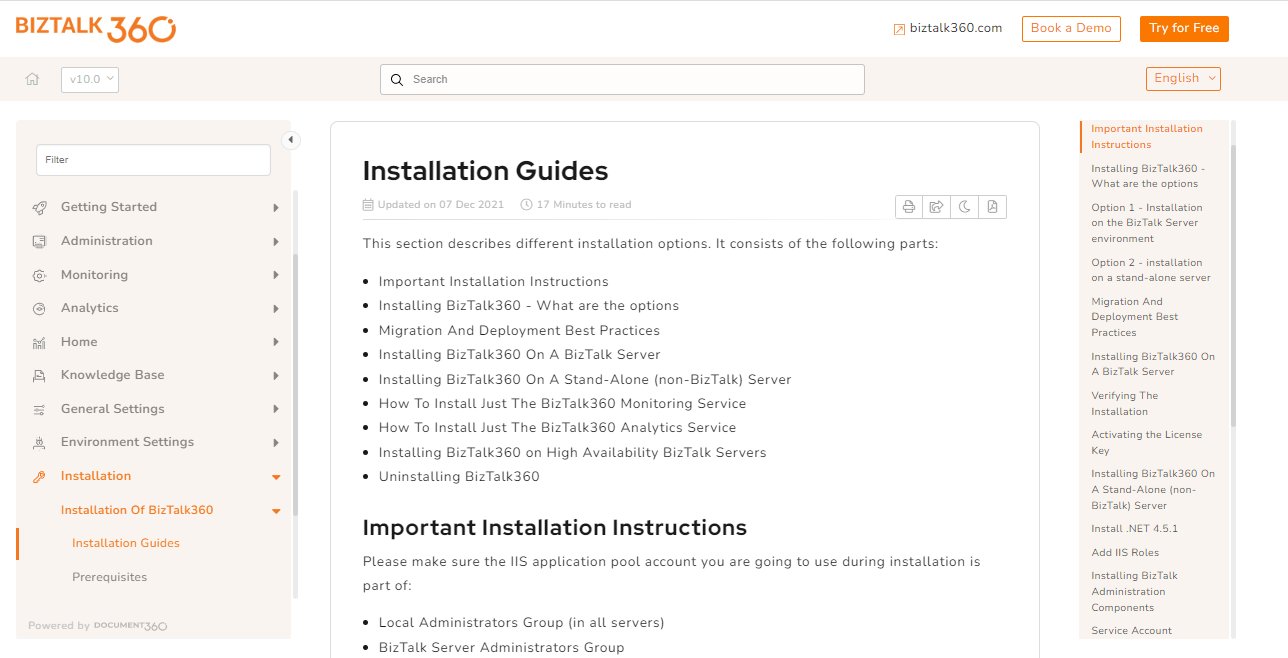1288x658 pixels.
Task: Click the sidebar Filter input field
Action: click(x=153, y=160)
